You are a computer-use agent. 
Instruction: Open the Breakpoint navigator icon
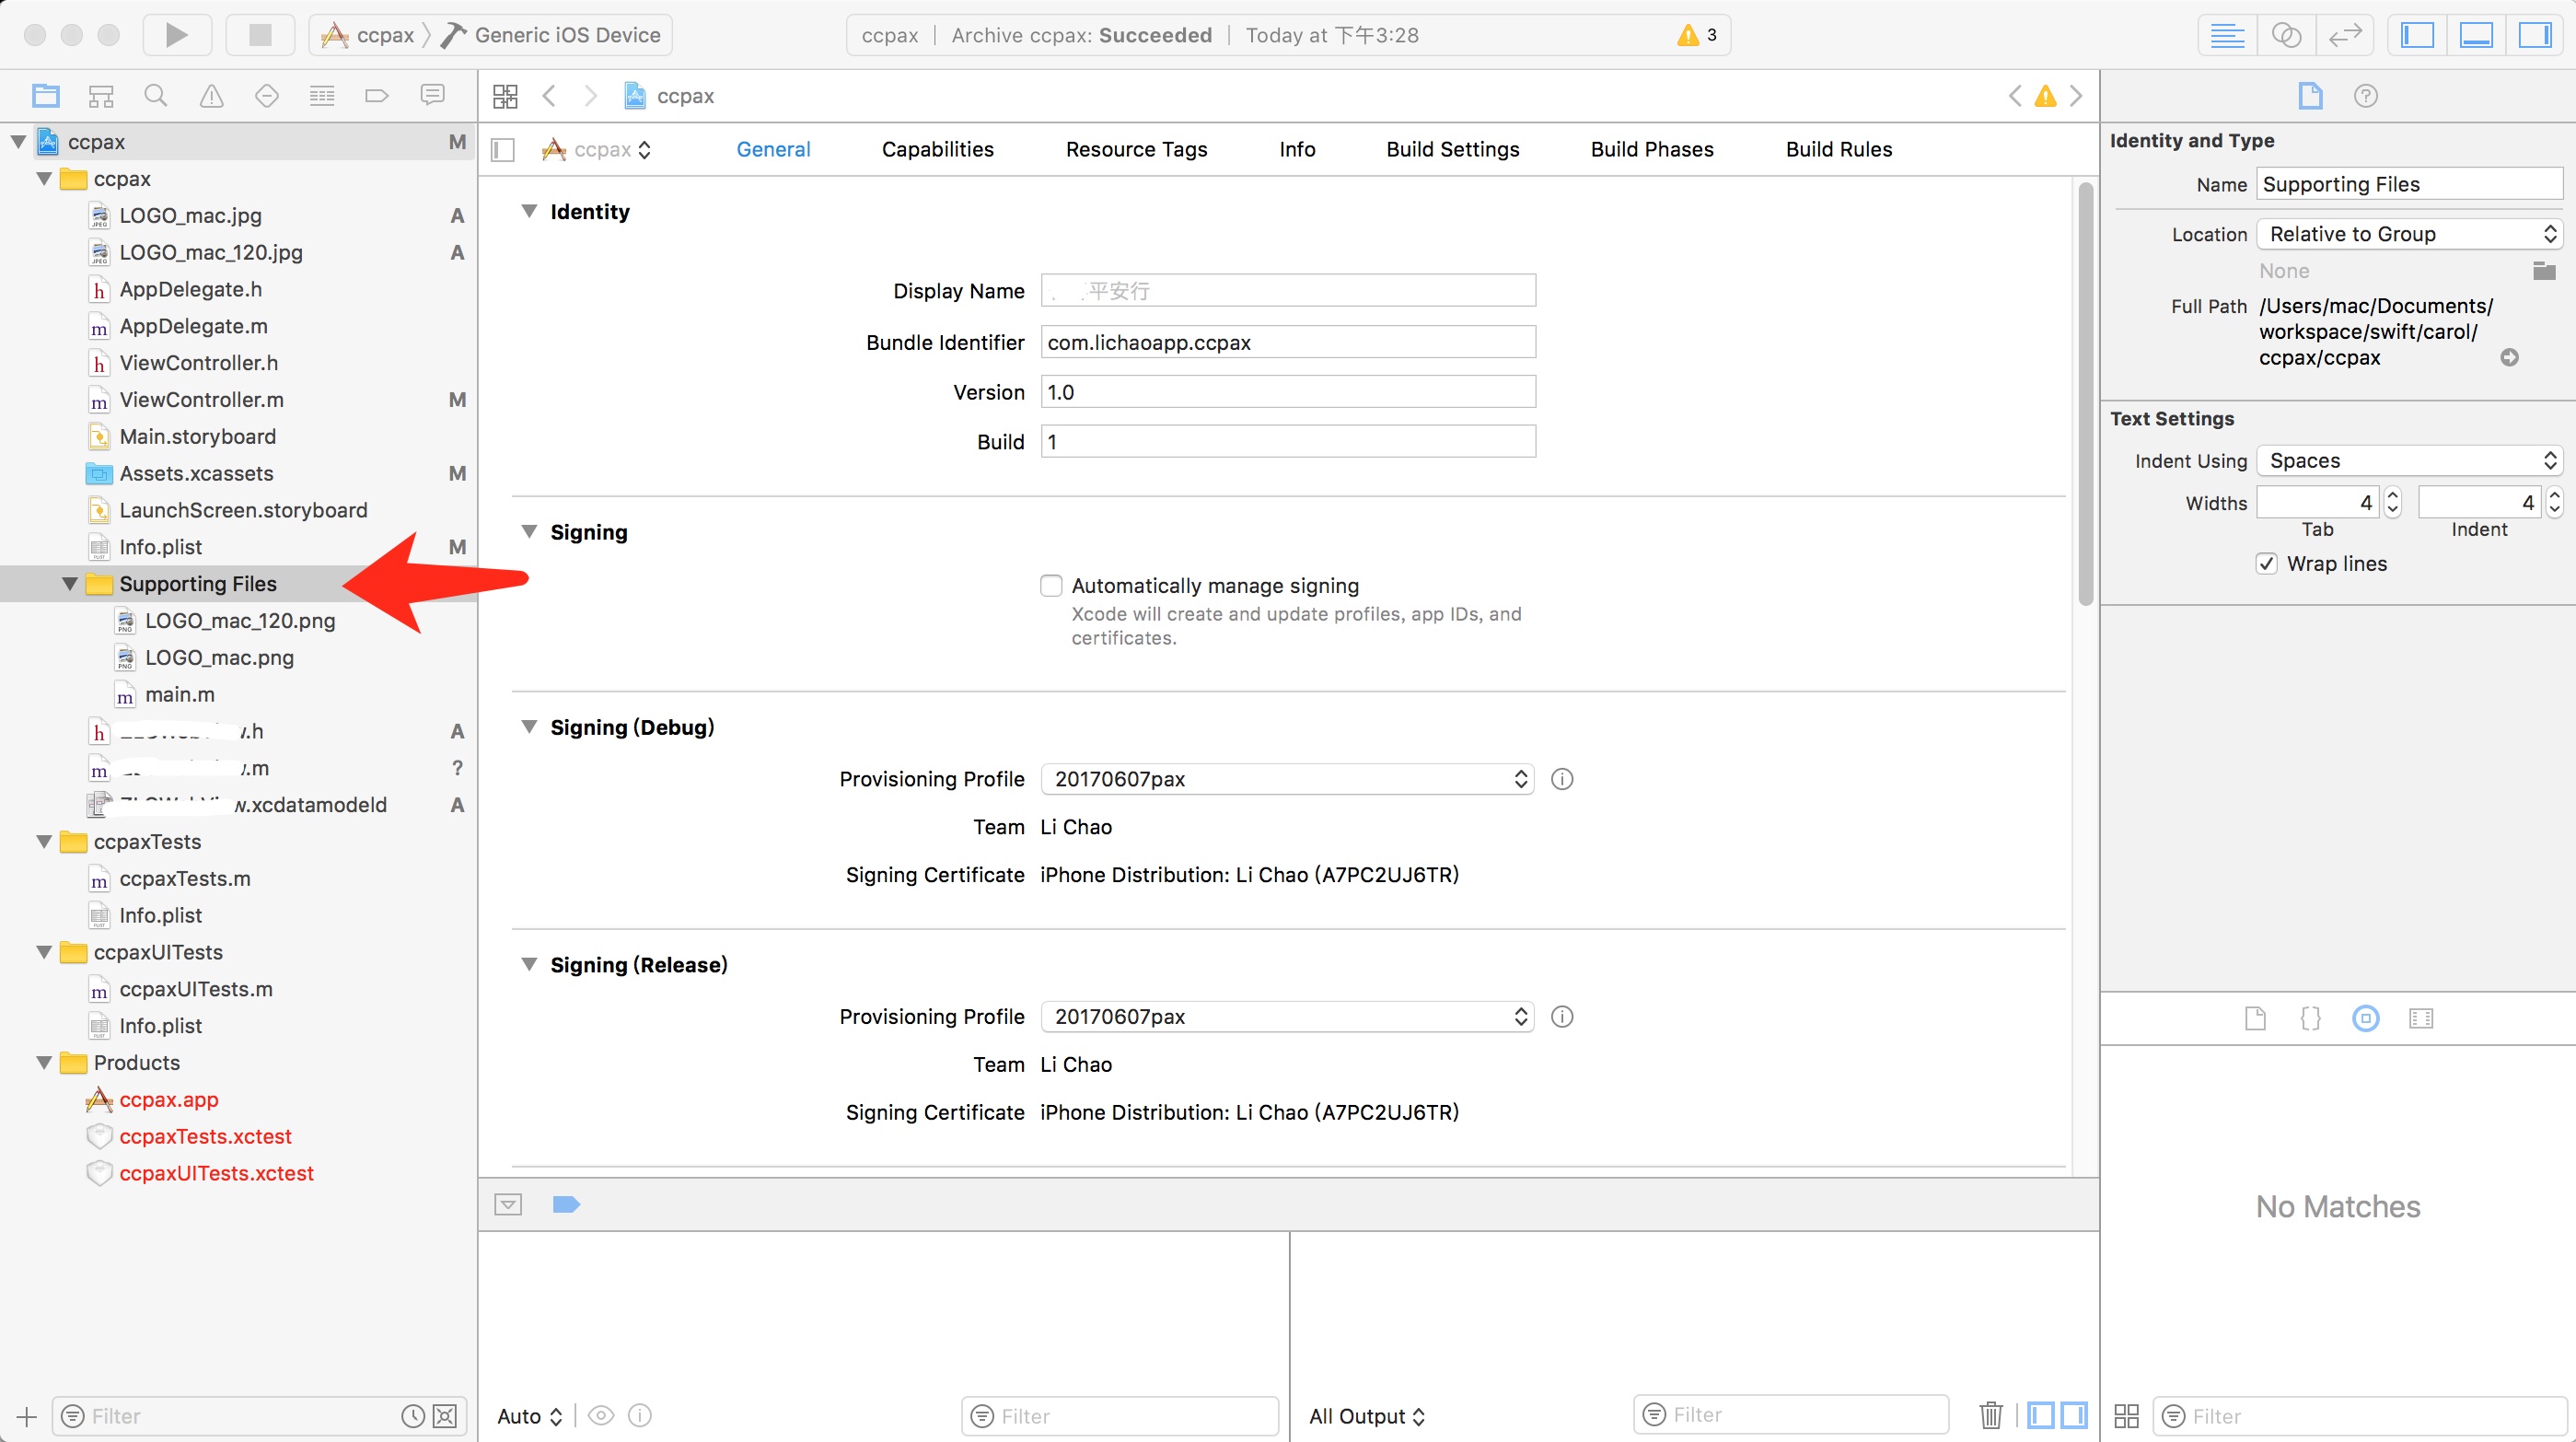pyautogui.click(x=377, y=96)
